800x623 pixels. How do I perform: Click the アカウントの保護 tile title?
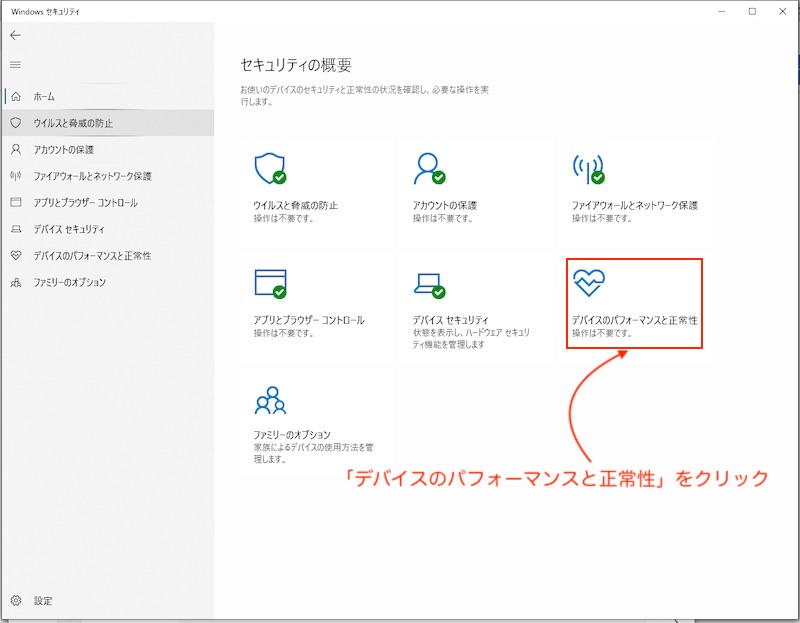(444, 205)
